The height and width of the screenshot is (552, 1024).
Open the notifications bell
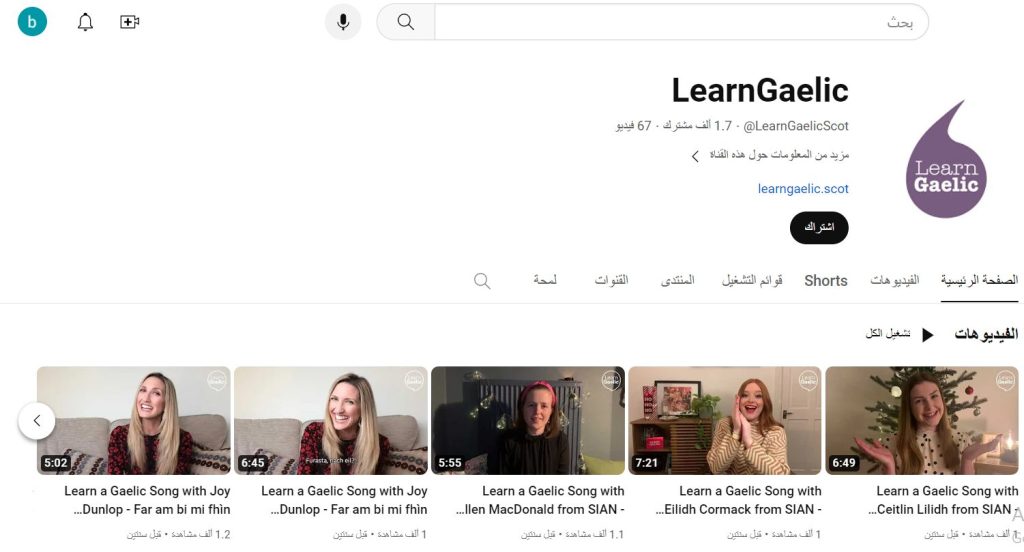[85, 22]
